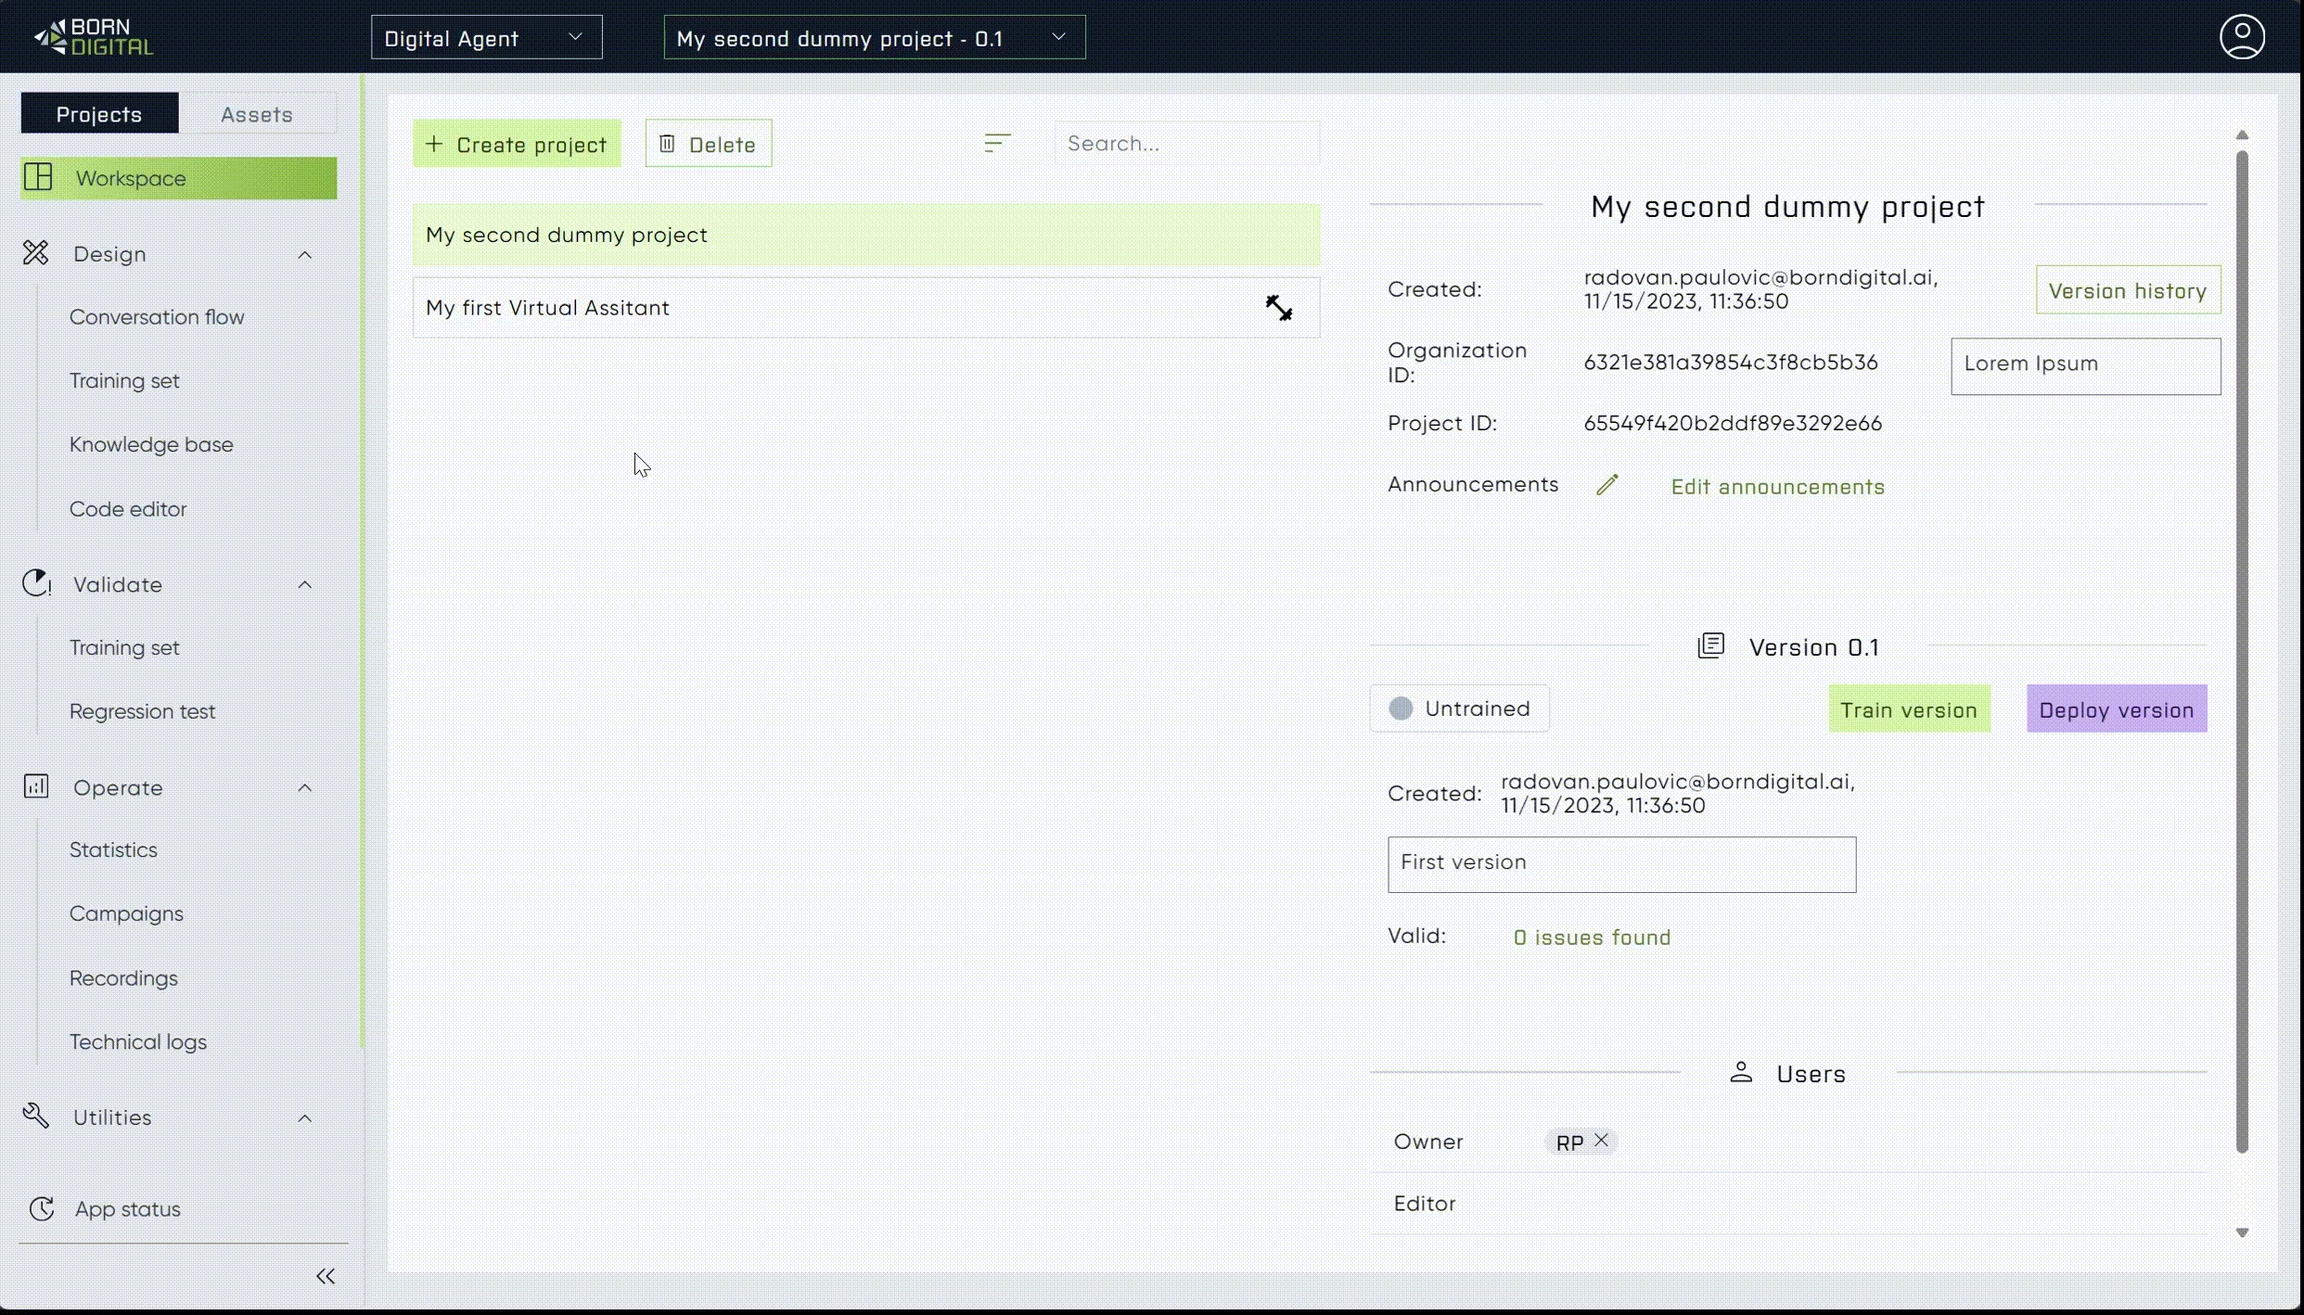Click the pencil icon beside Announcements
This screenshot has height=1315, width=2304.
click(x=1606, y=485)
